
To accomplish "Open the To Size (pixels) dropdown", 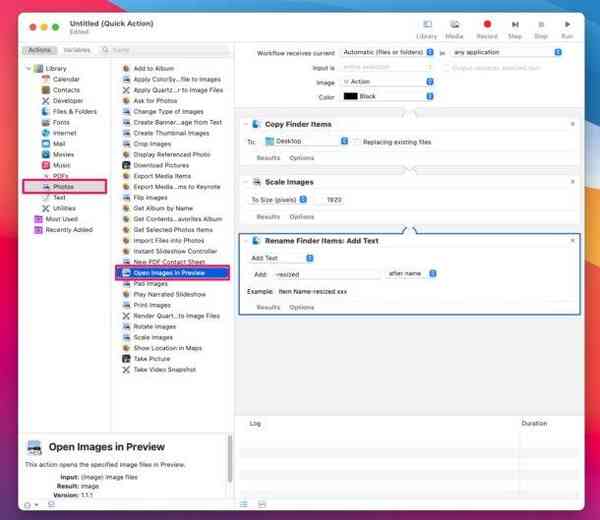I will coord(278,200).
